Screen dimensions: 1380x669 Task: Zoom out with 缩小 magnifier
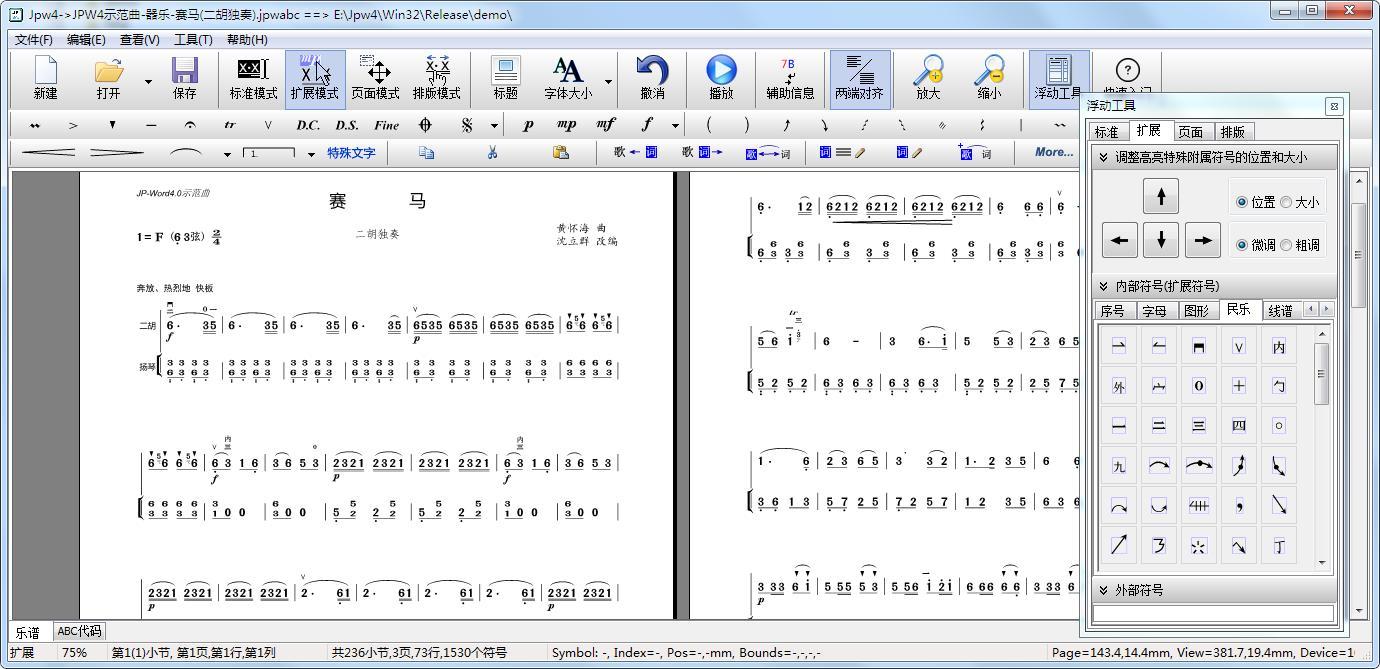(x=989, y=78)
